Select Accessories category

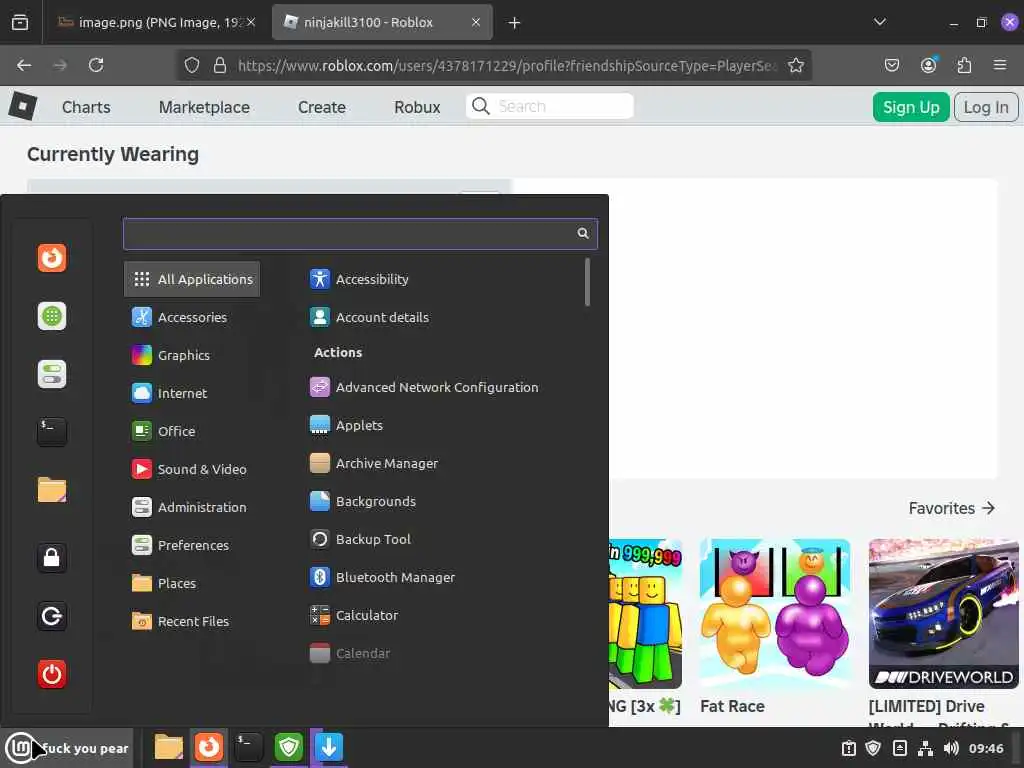click(x=180, y=317)
